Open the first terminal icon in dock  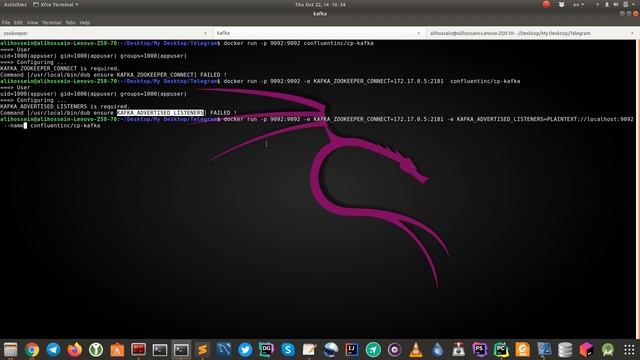(160, 350)
